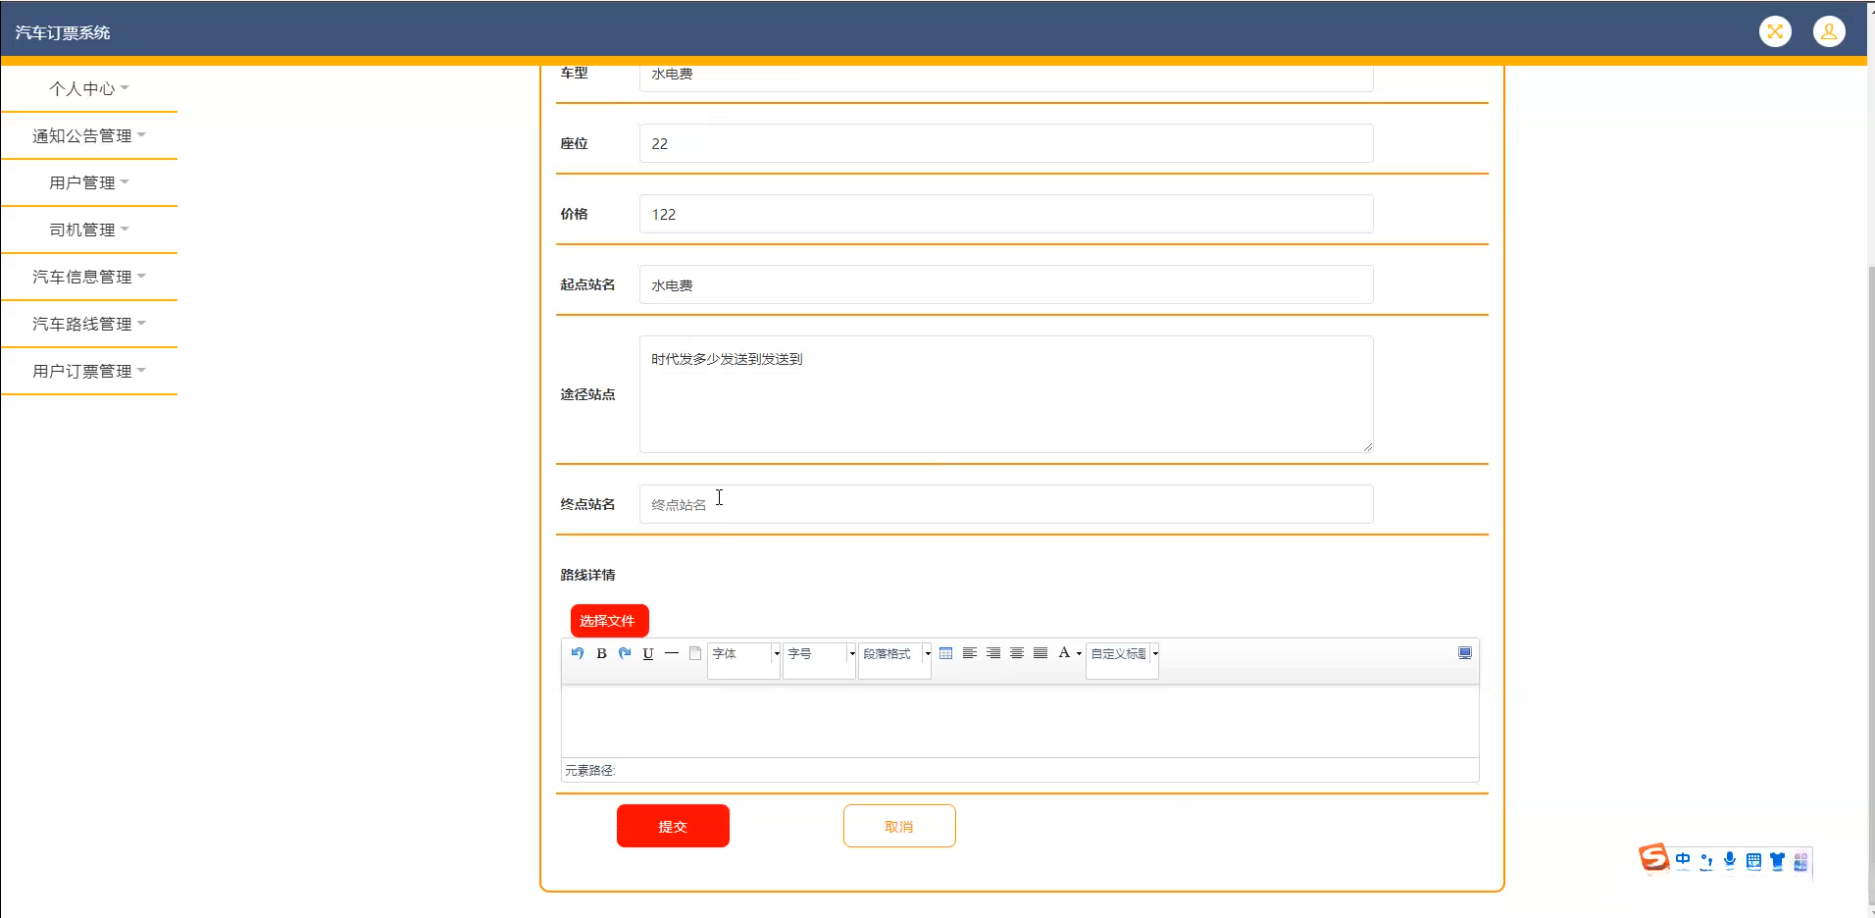Open the user avatar icon in the header
This screenshot has height=918, width=1875.
point(1829,32)
